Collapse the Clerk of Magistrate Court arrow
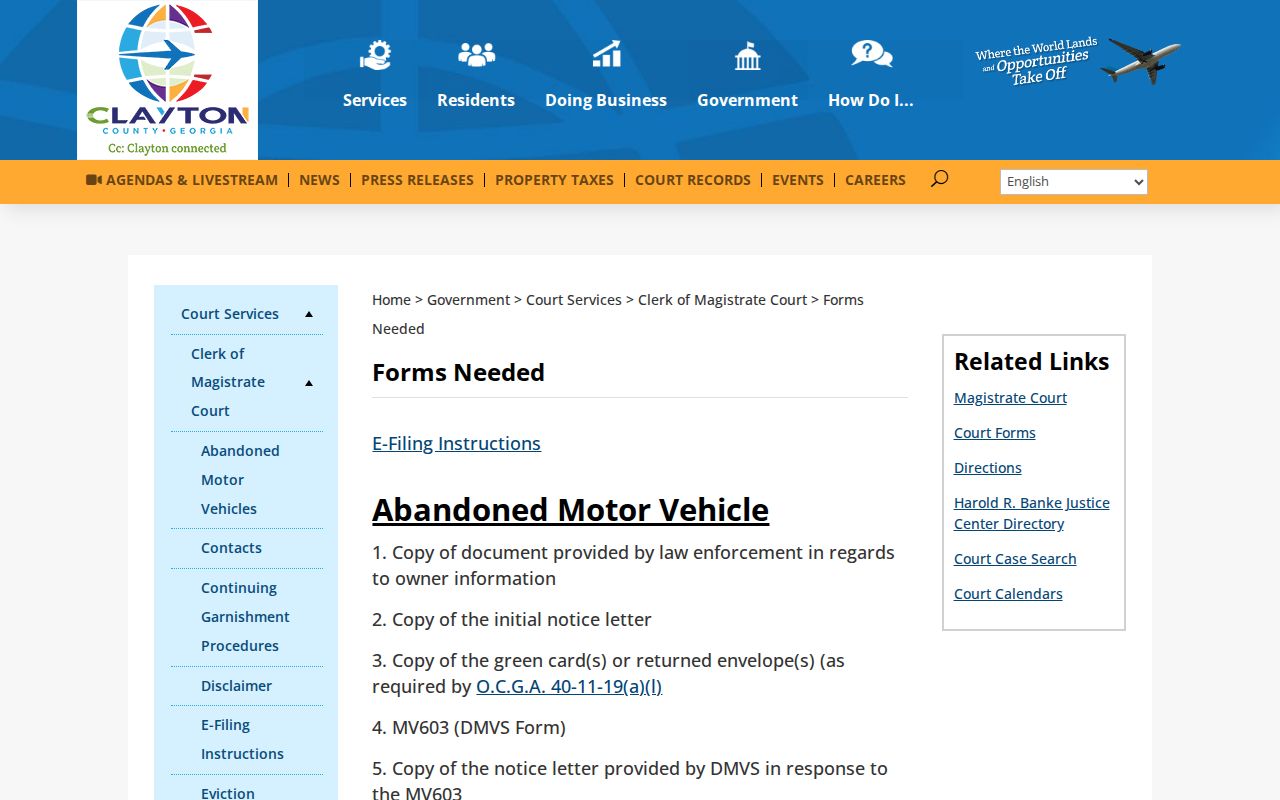Screen dimensions: 1280x800 coord(309,382)
